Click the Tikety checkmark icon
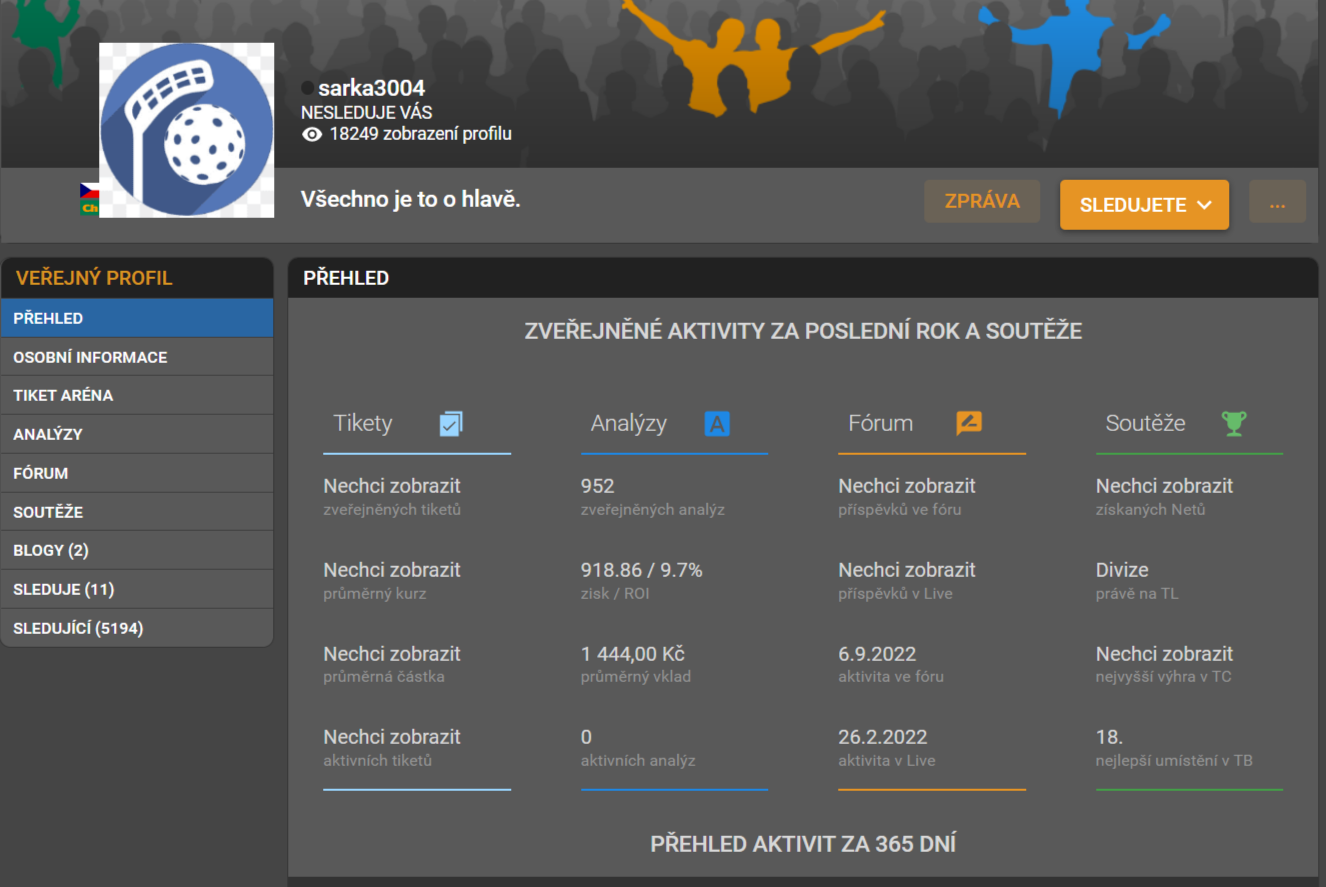Image resolution: width=1326 pixels, height=887 pixels. 451,424
